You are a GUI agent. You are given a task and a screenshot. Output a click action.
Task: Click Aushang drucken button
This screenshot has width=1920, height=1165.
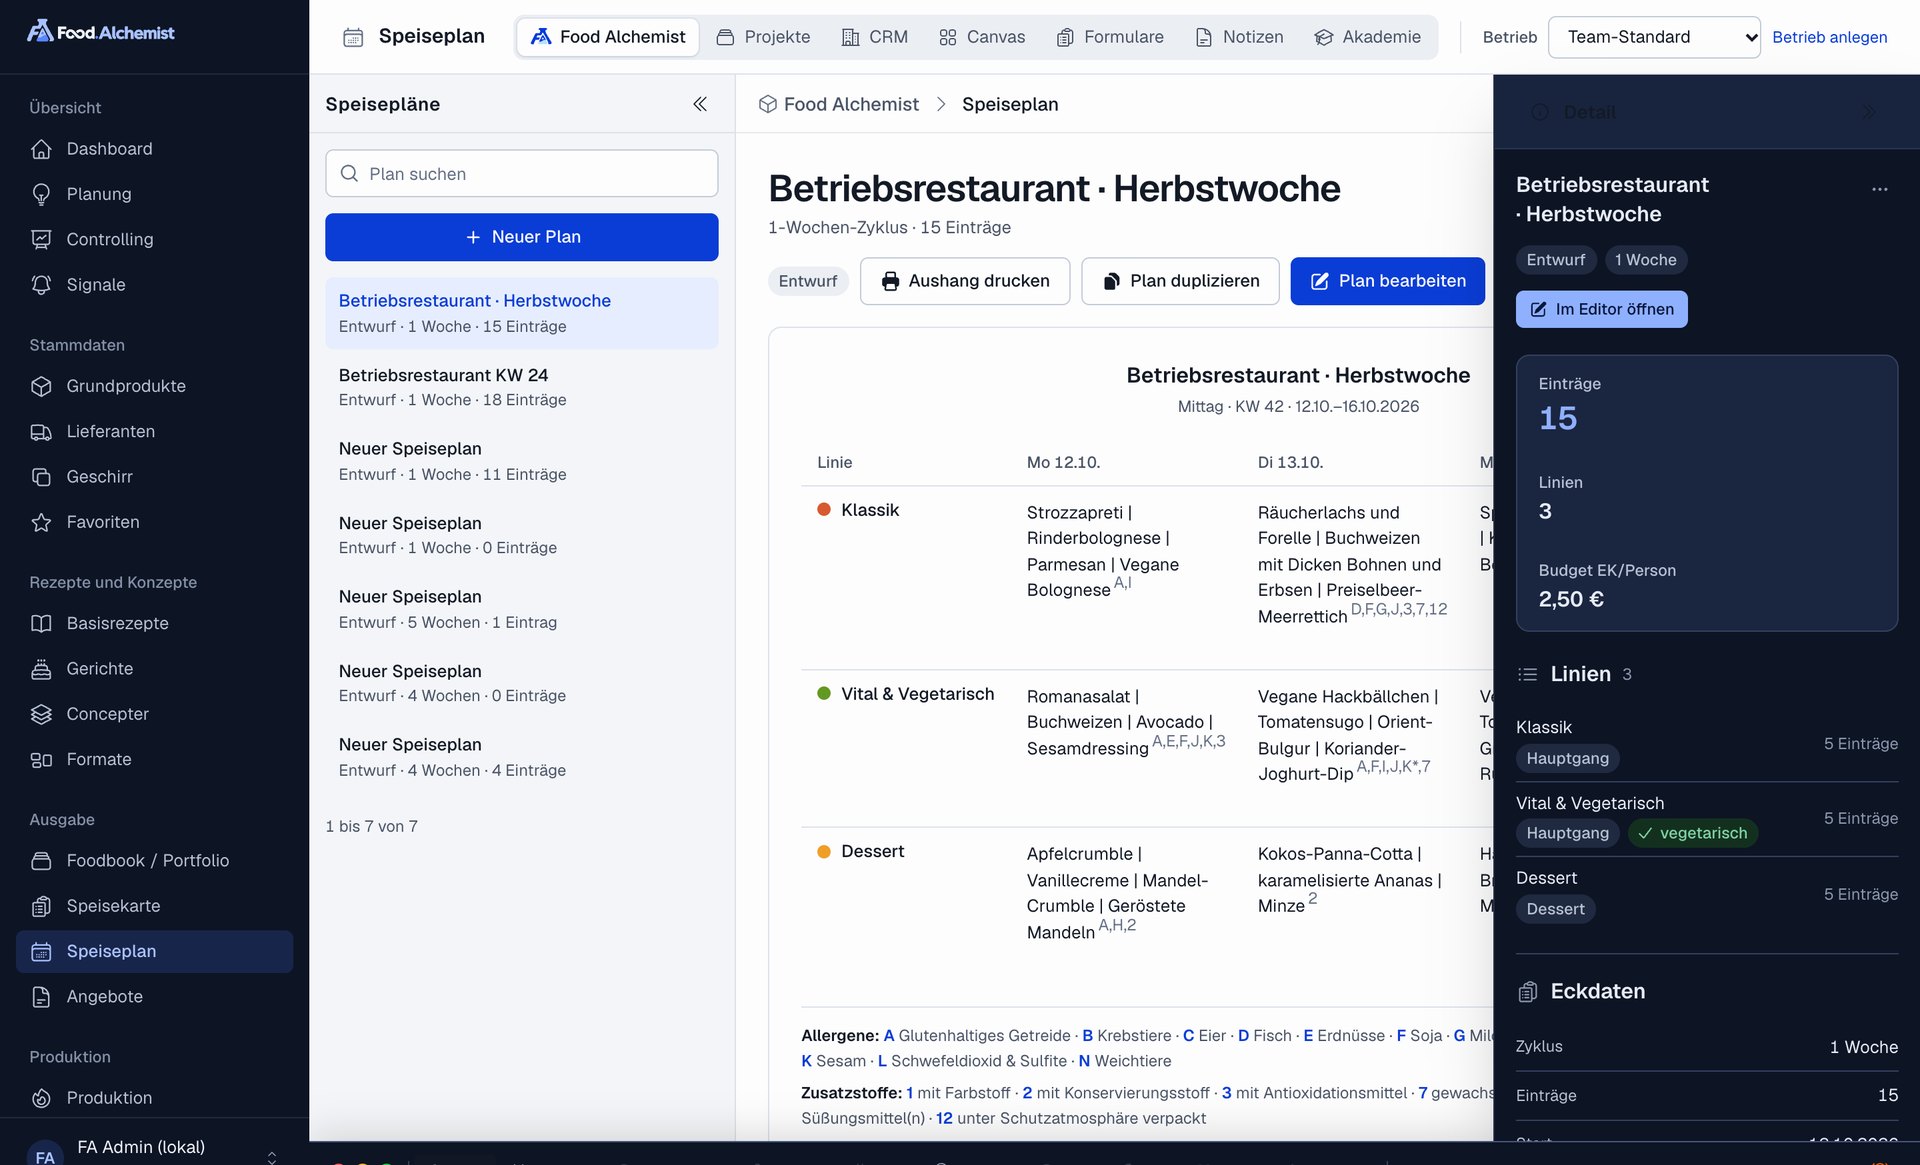click(x=965, y=281)
